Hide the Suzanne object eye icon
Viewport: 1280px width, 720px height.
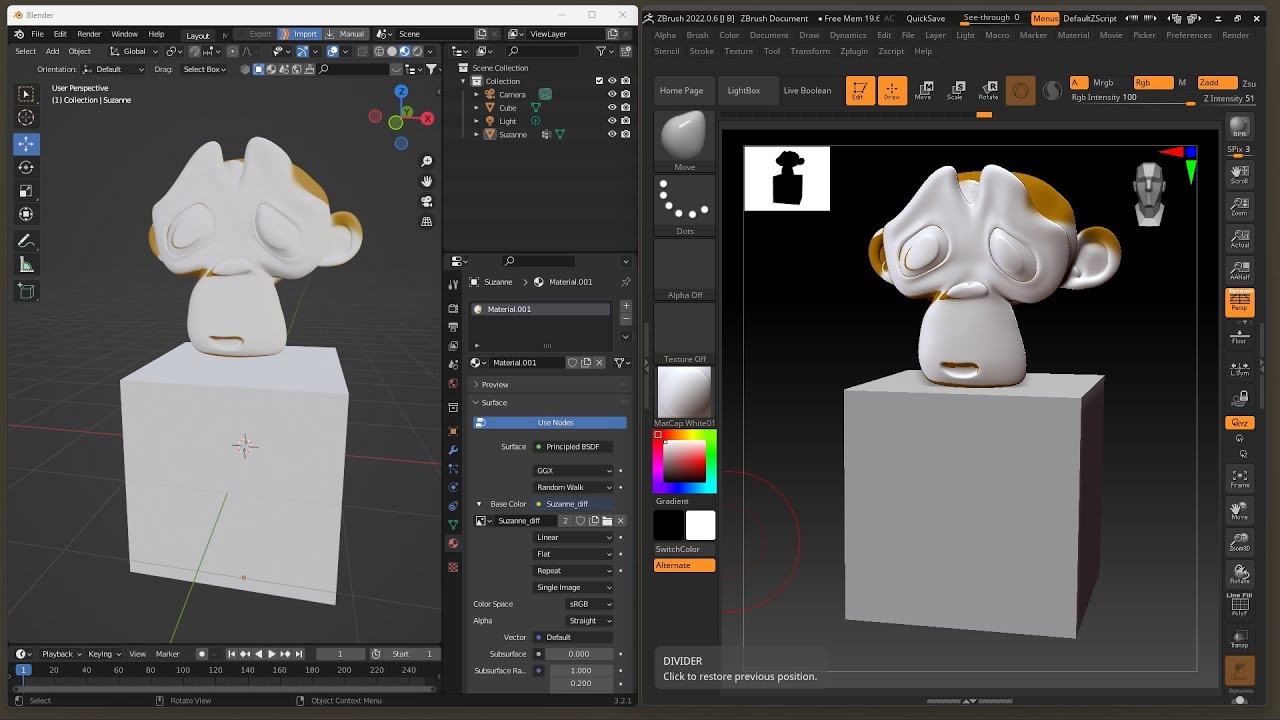612,134
